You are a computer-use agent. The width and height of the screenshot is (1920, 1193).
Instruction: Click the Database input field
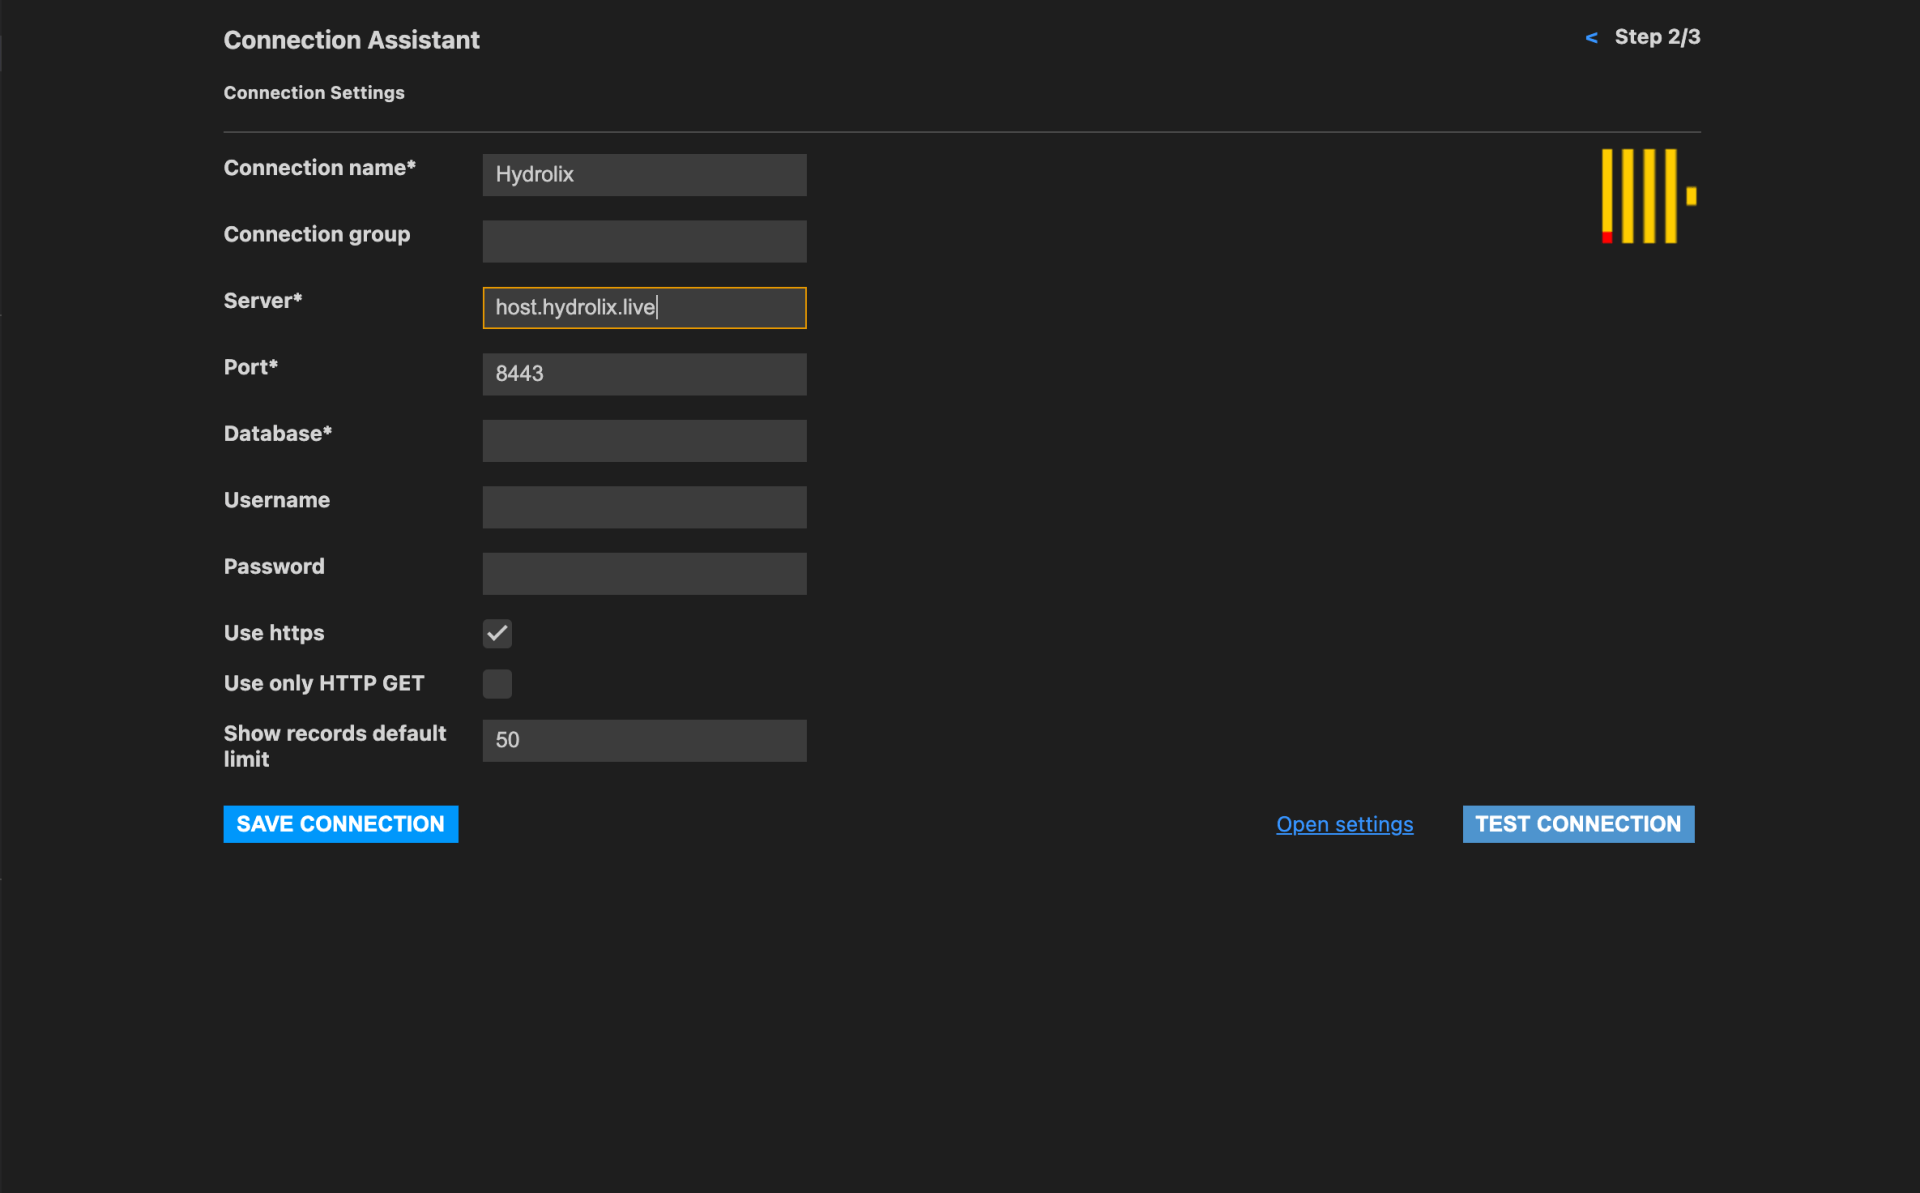(x=644, y=441)
